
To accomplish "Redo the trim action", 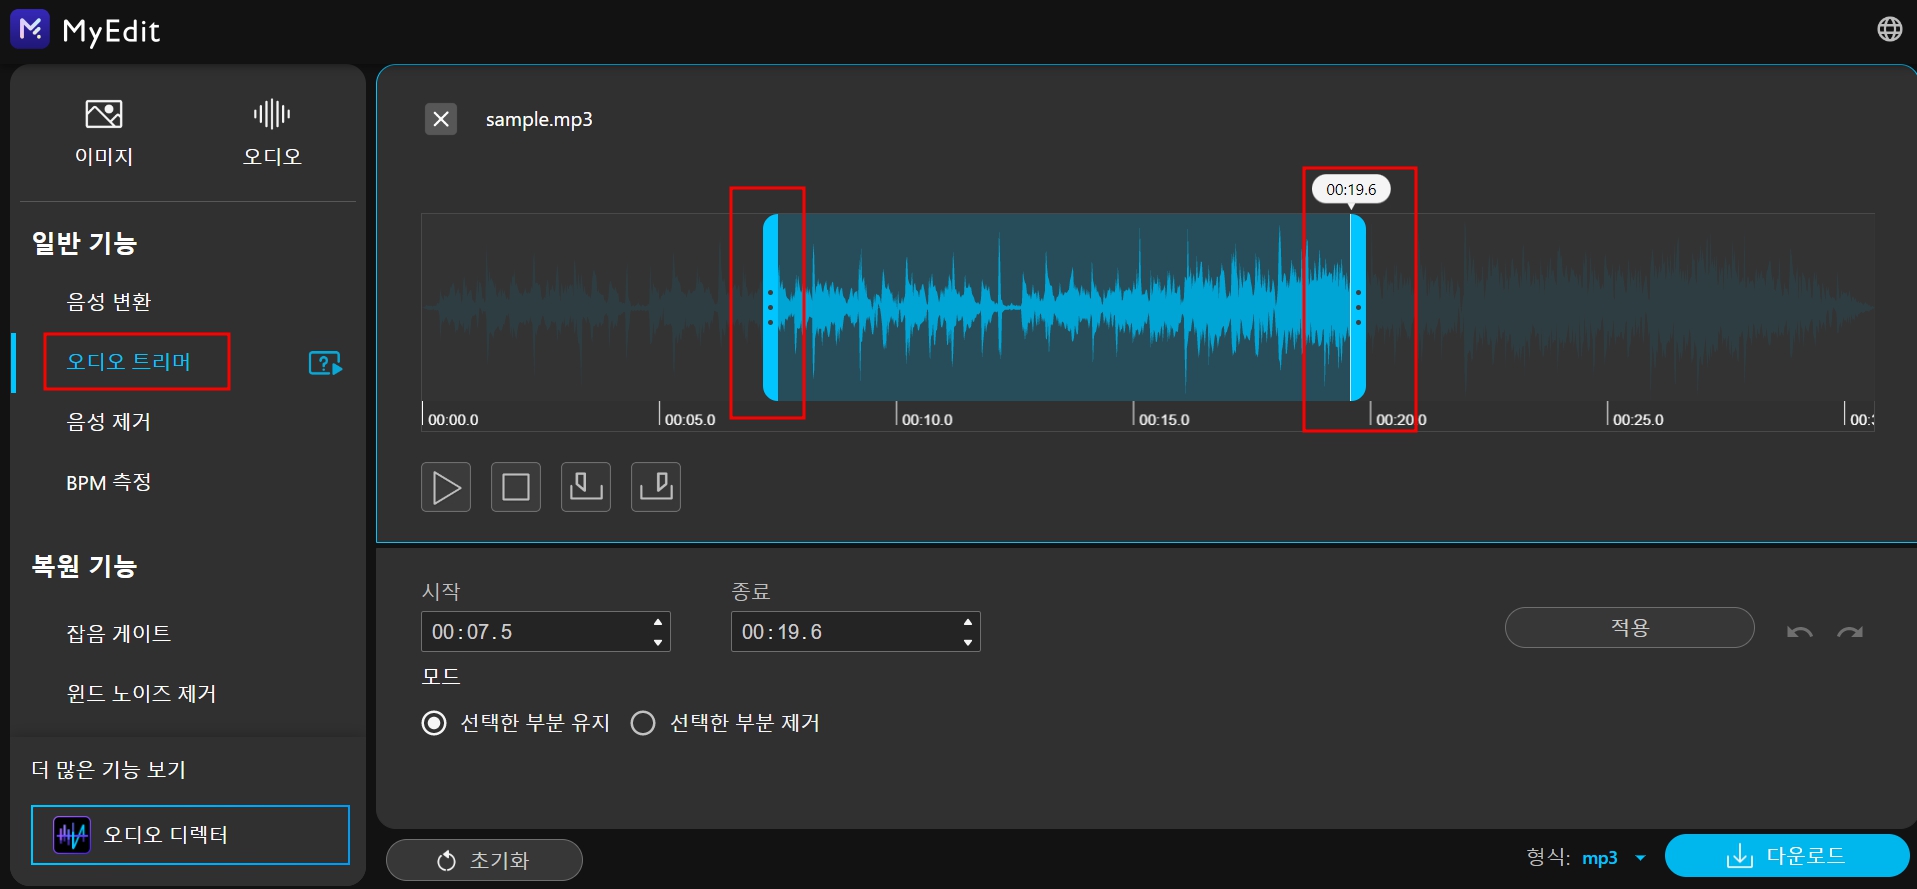I will (x=1850, y=632).
